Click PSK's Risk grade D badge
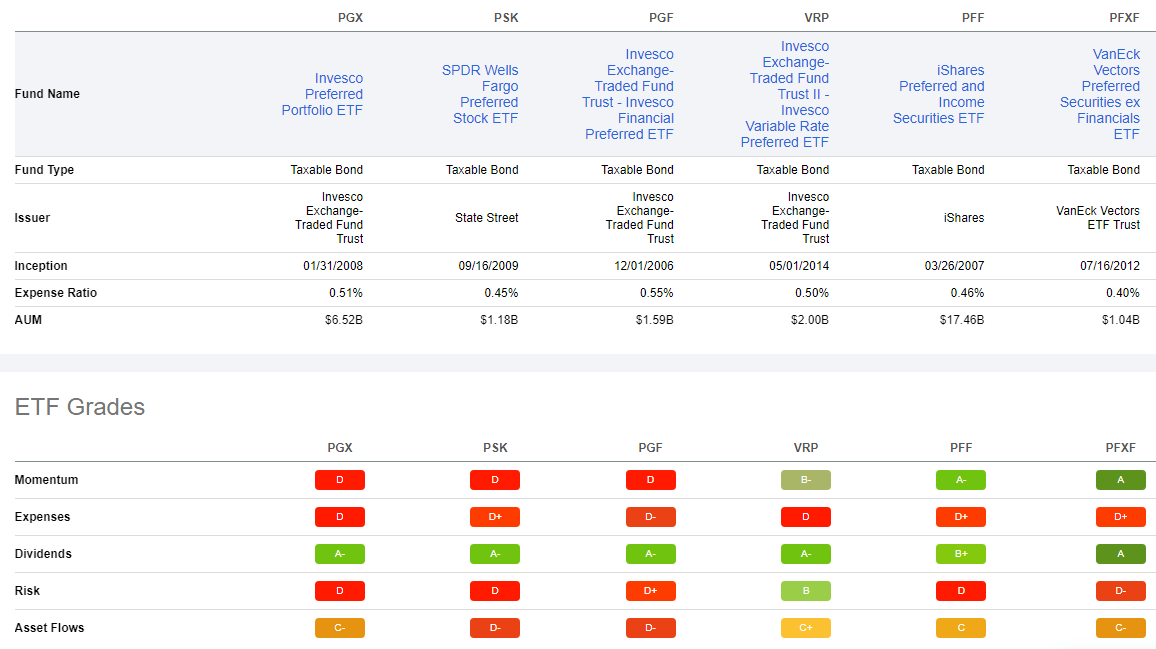The width and height of the screenshot is (1156, 649). [495, 591]
